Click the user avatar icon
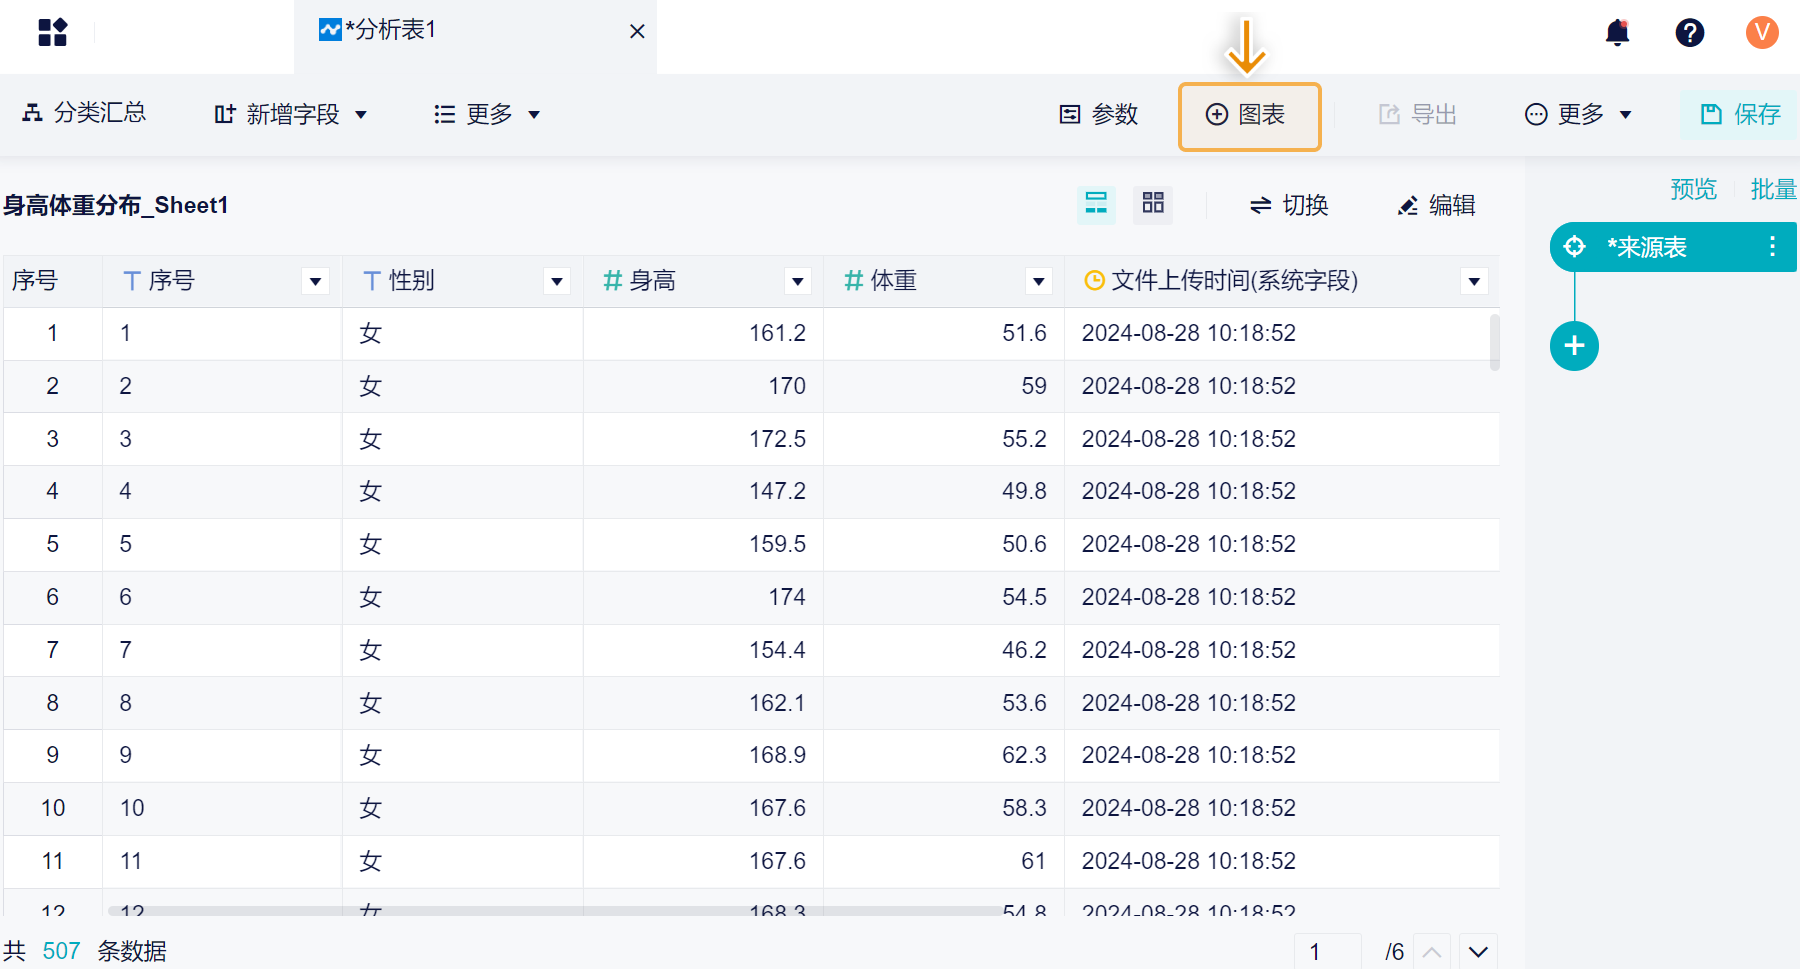This screenshot has height=969, width=1800. 1762,33
